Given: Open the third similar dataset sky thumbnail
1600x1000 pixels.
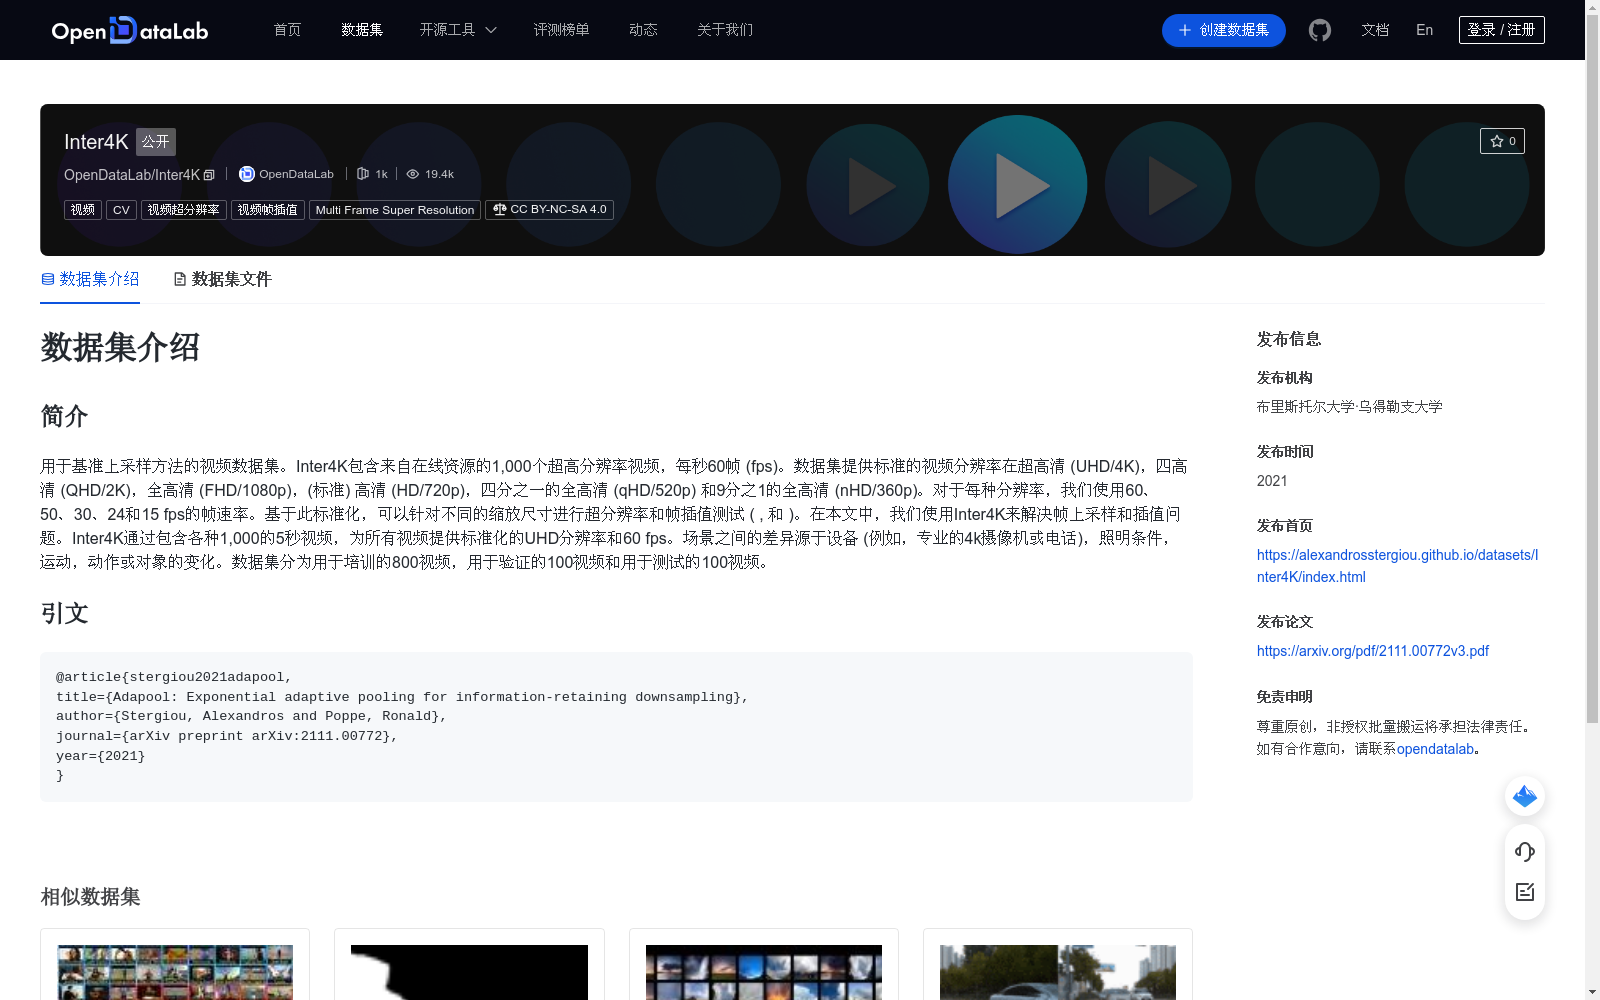Looking at the screenshot, I should pyautogui.click(x=764, y=972).
